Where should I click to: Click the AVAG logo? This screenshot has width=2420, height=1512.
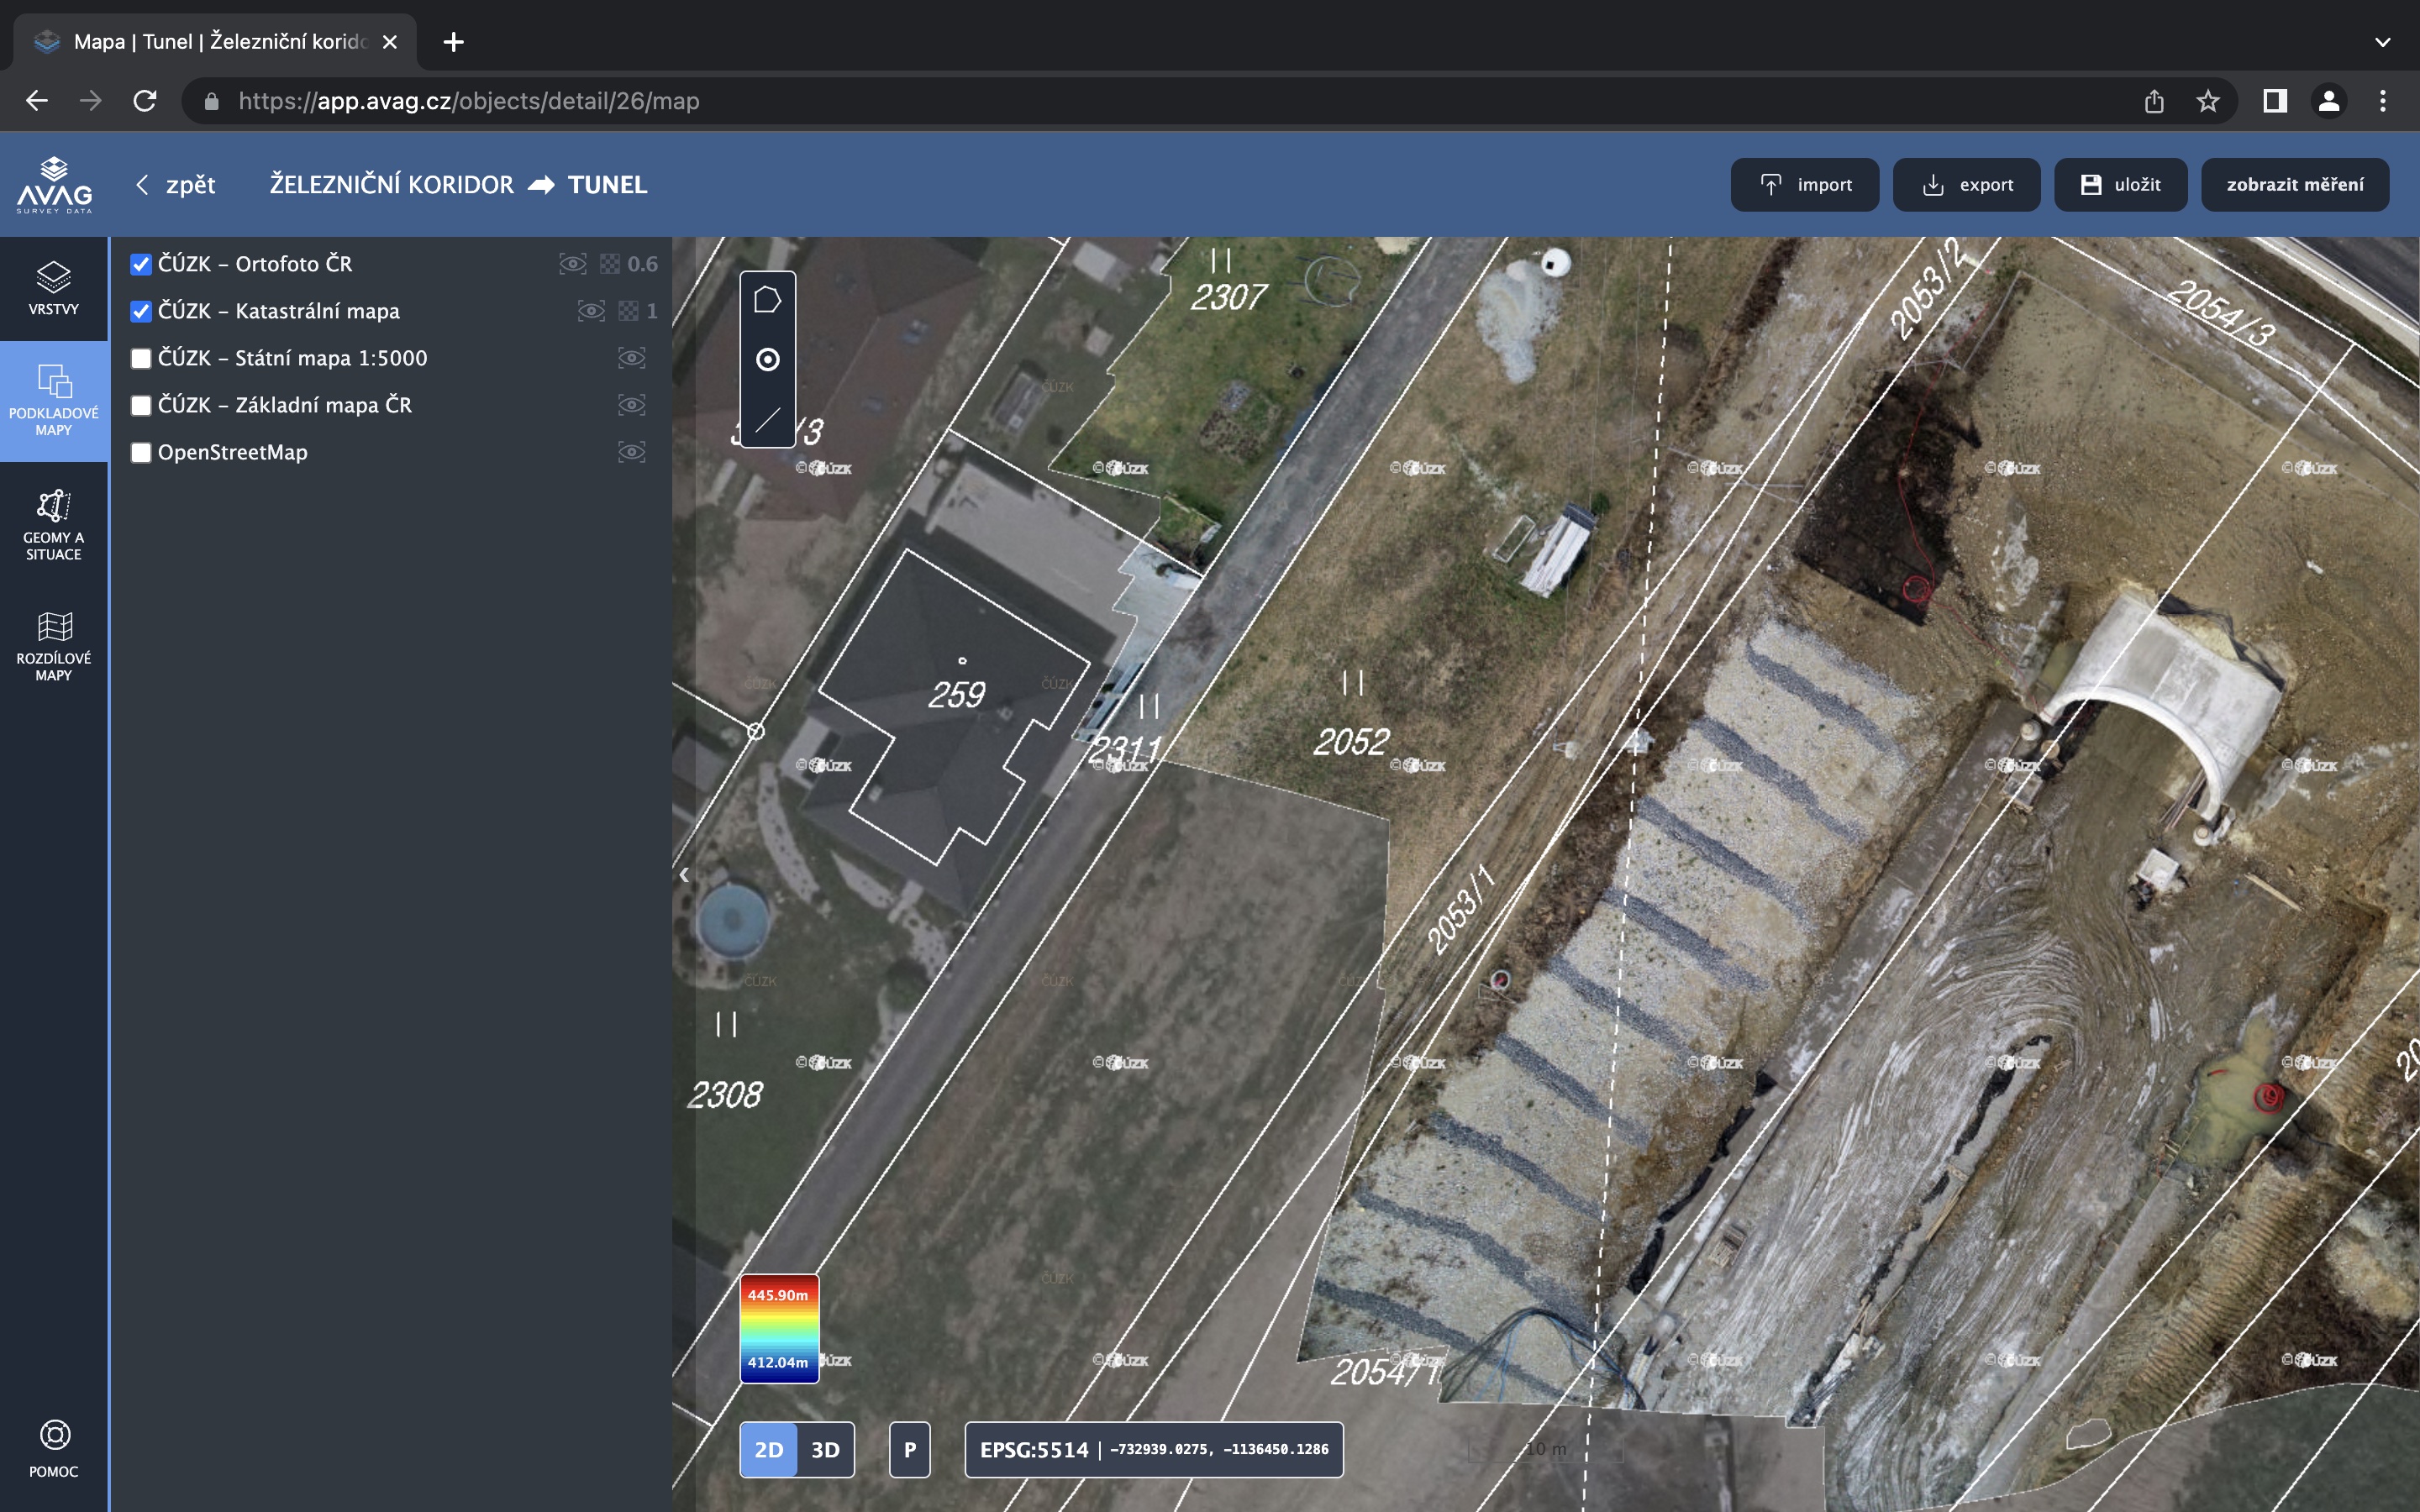point(54,184)
